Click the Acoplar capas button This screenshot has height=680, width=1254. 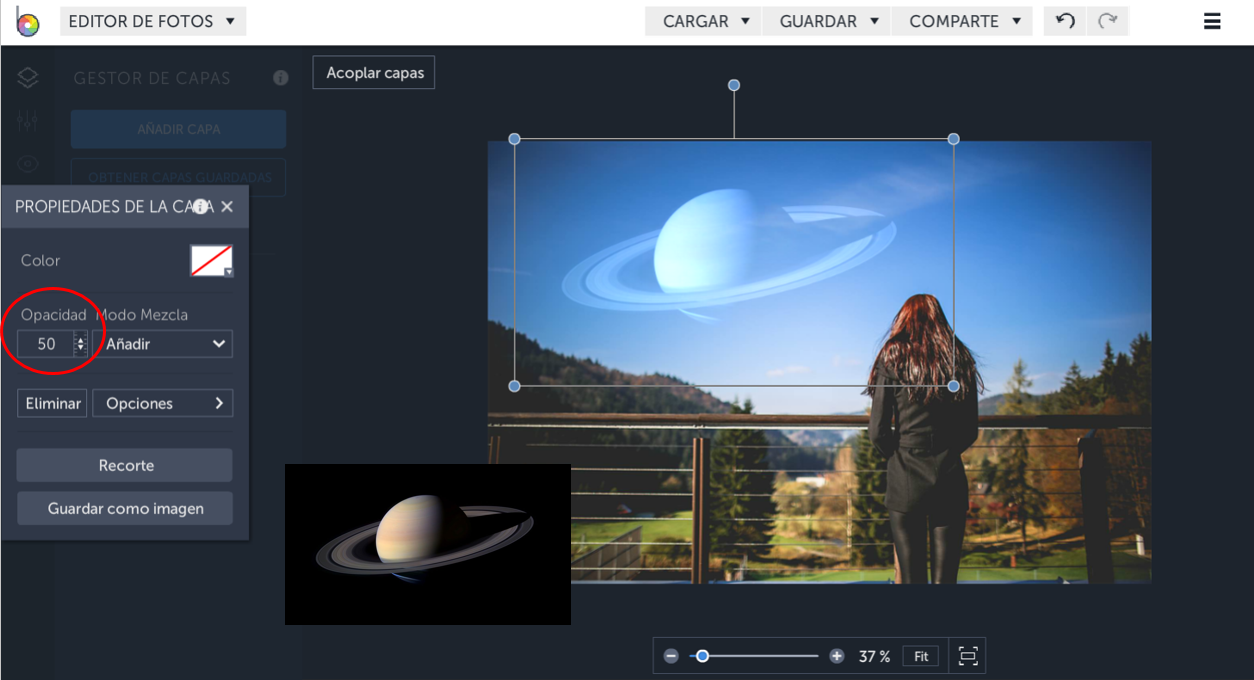374,73
